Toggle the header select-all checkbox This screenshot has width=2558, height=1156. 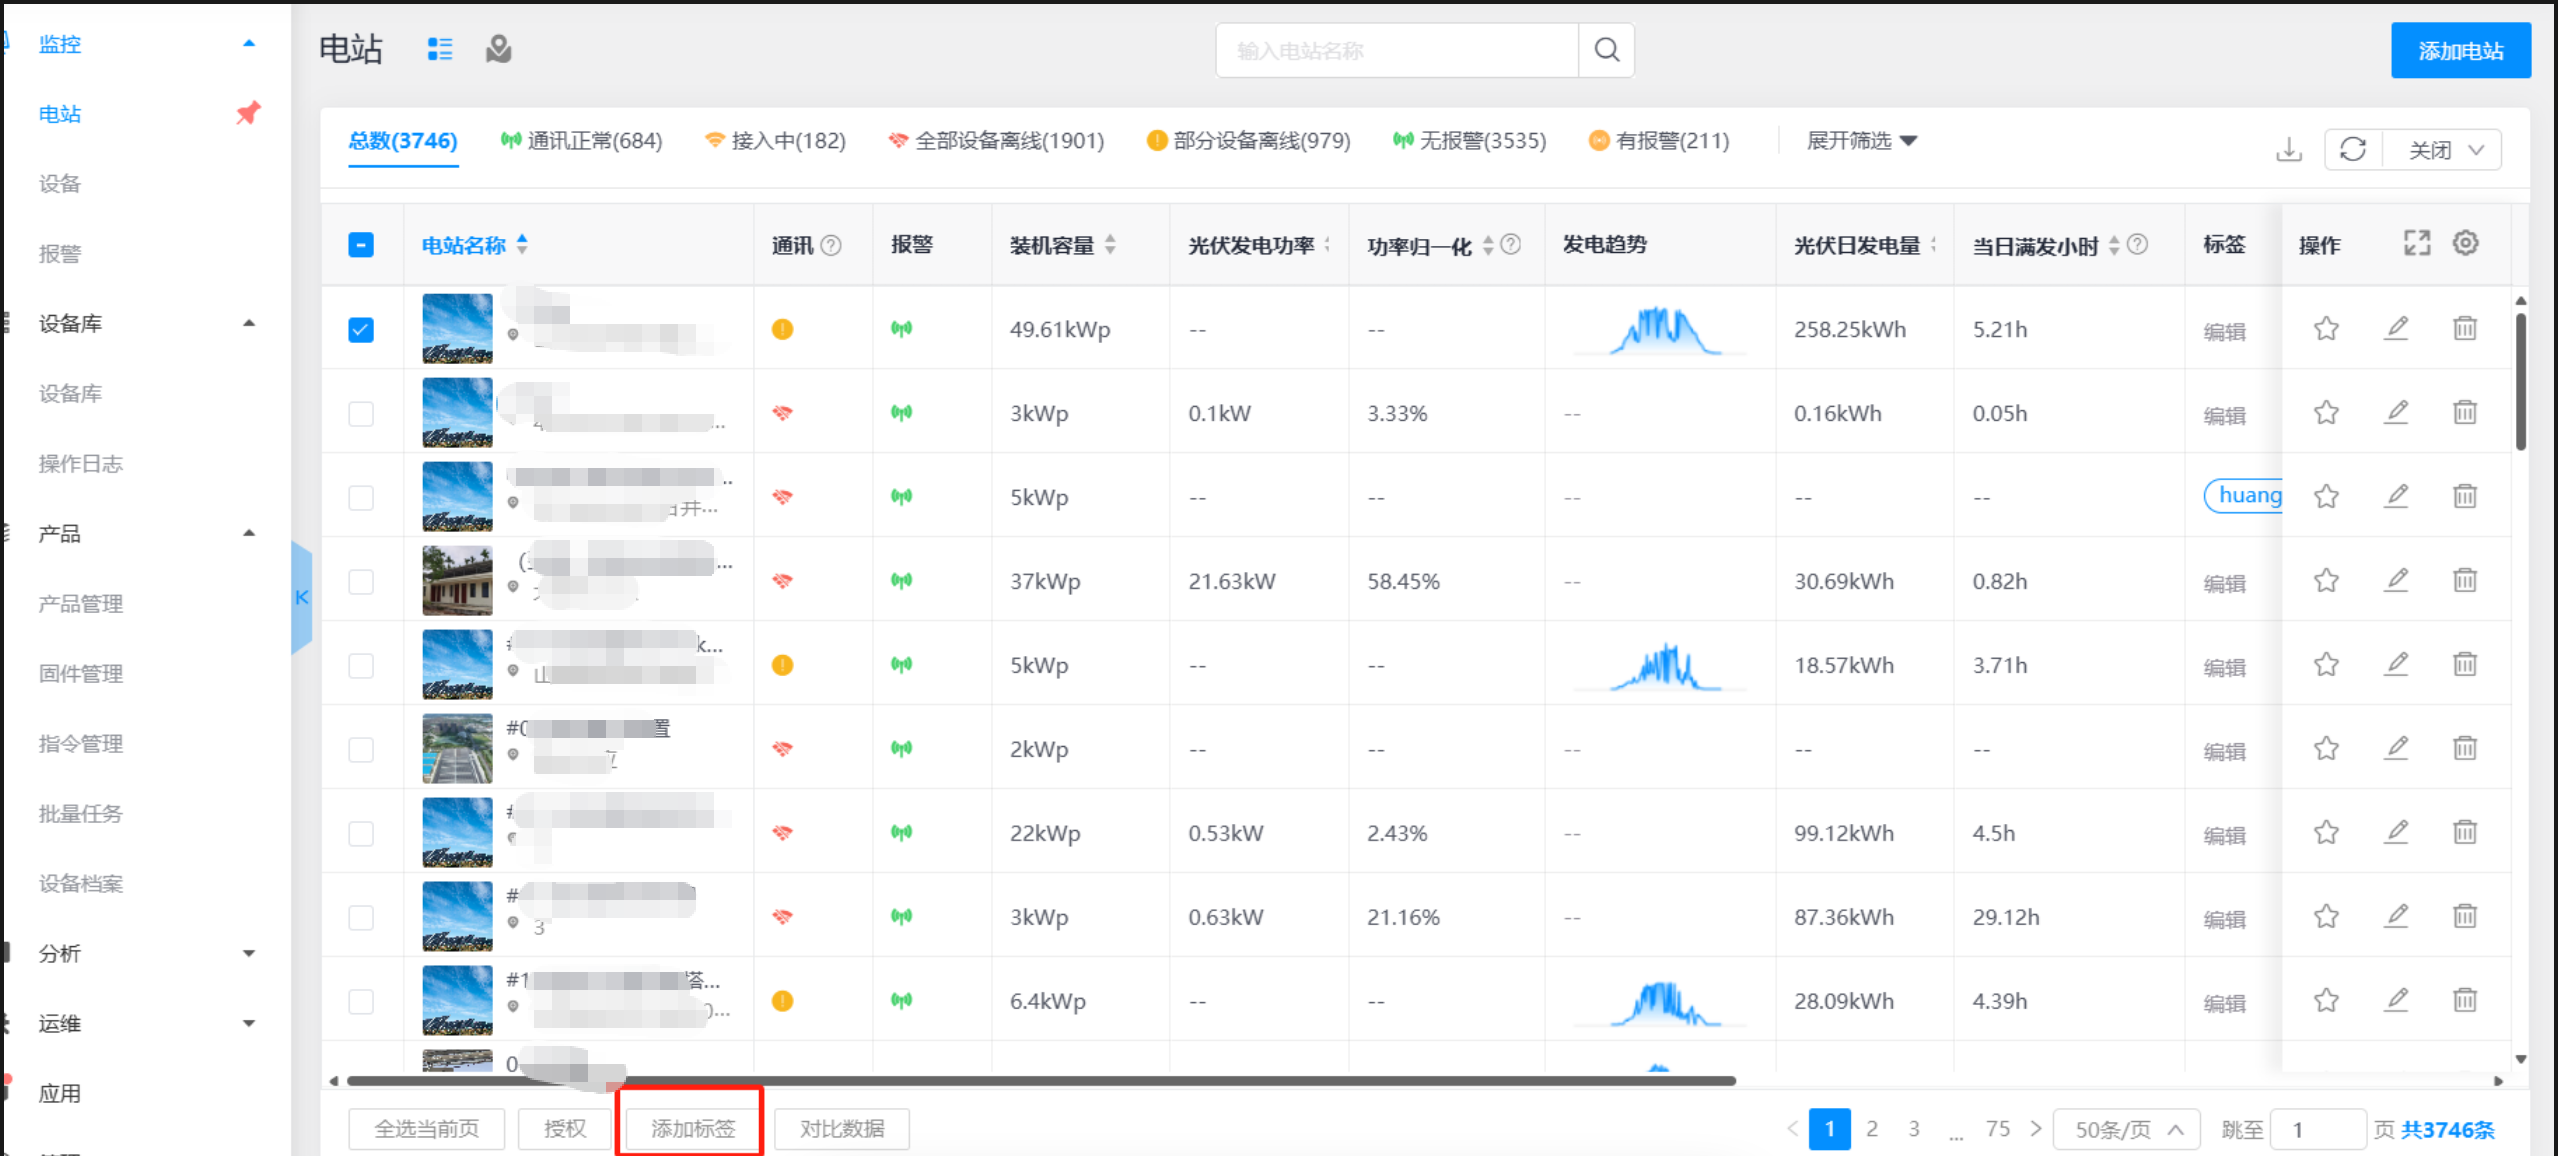(x=361, y=245)
